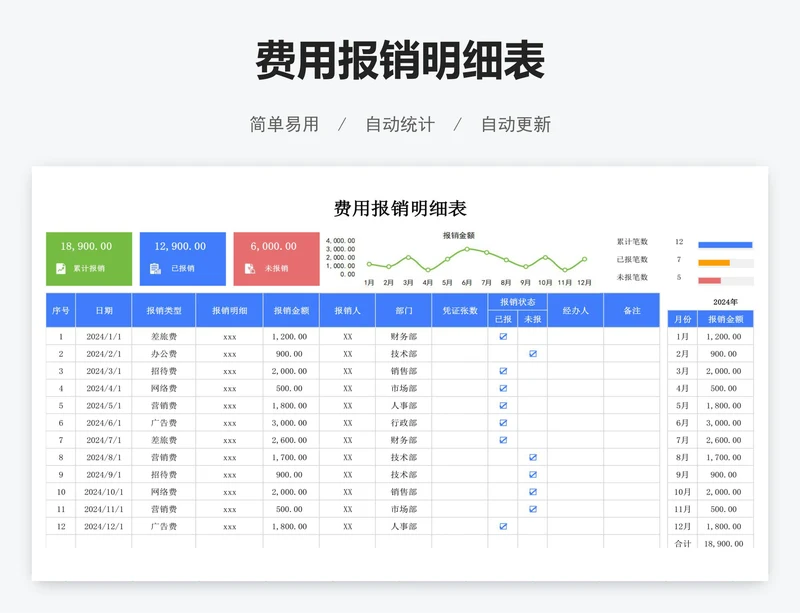Select 网络费 cell in 2024/4/1 row

point(164,388)
